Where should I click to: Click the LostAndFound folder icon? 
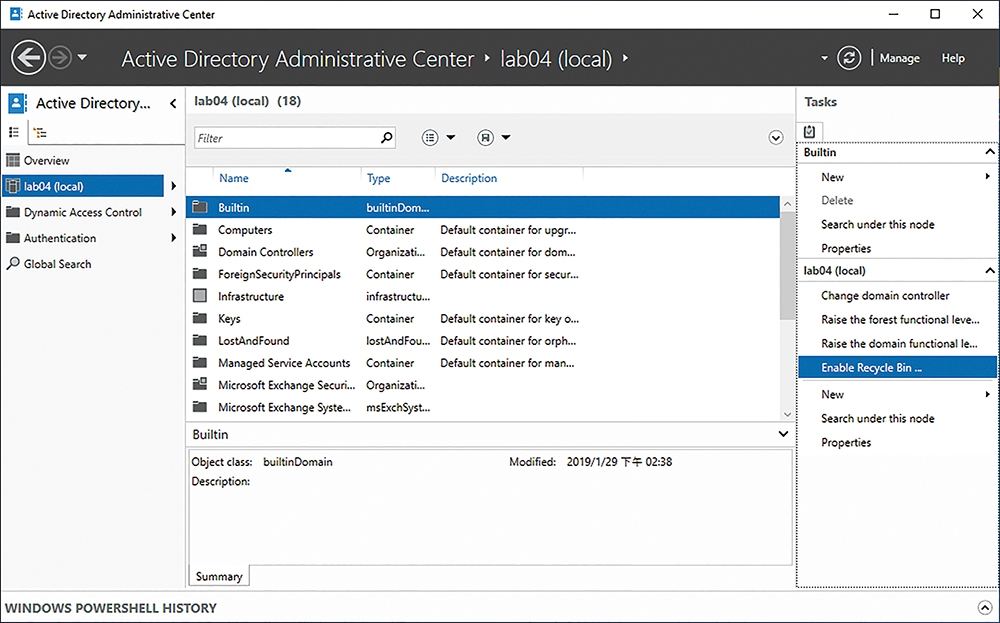point(200,341)
